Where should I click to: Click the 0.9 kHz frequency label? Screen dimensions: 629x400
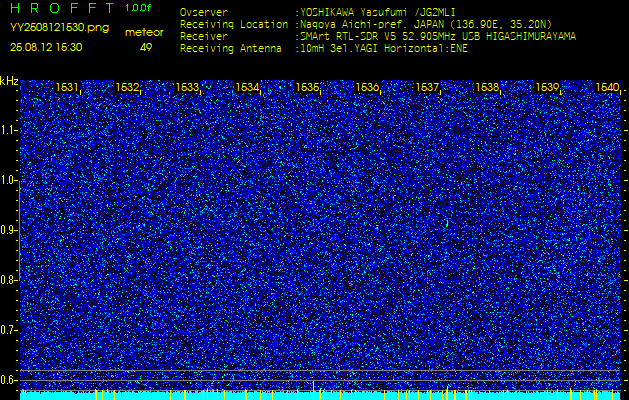point(9,230)
